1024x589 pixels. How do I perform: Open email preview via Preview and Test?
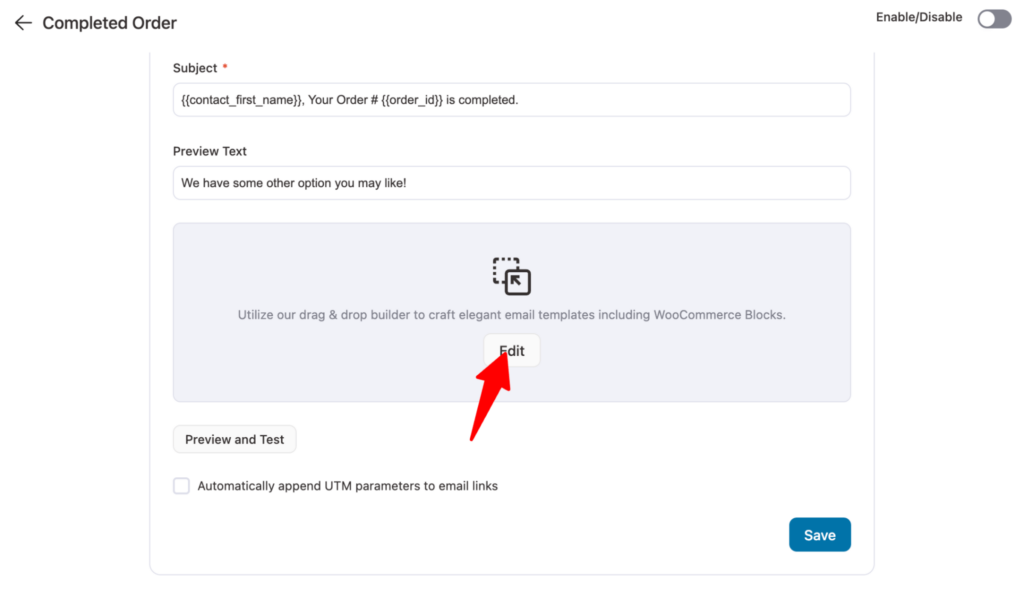(x=234, y=439)
